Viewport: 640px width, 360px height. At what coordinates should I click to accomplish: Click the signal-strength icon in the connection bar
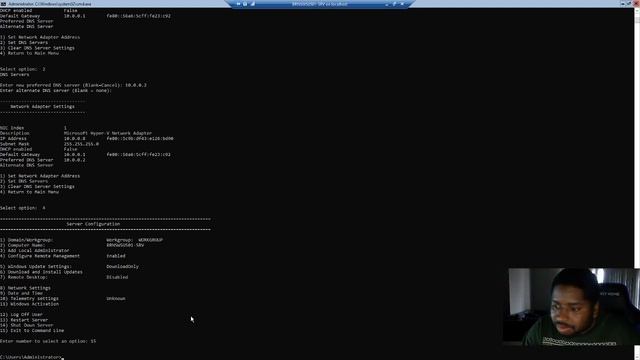point(253,4)
